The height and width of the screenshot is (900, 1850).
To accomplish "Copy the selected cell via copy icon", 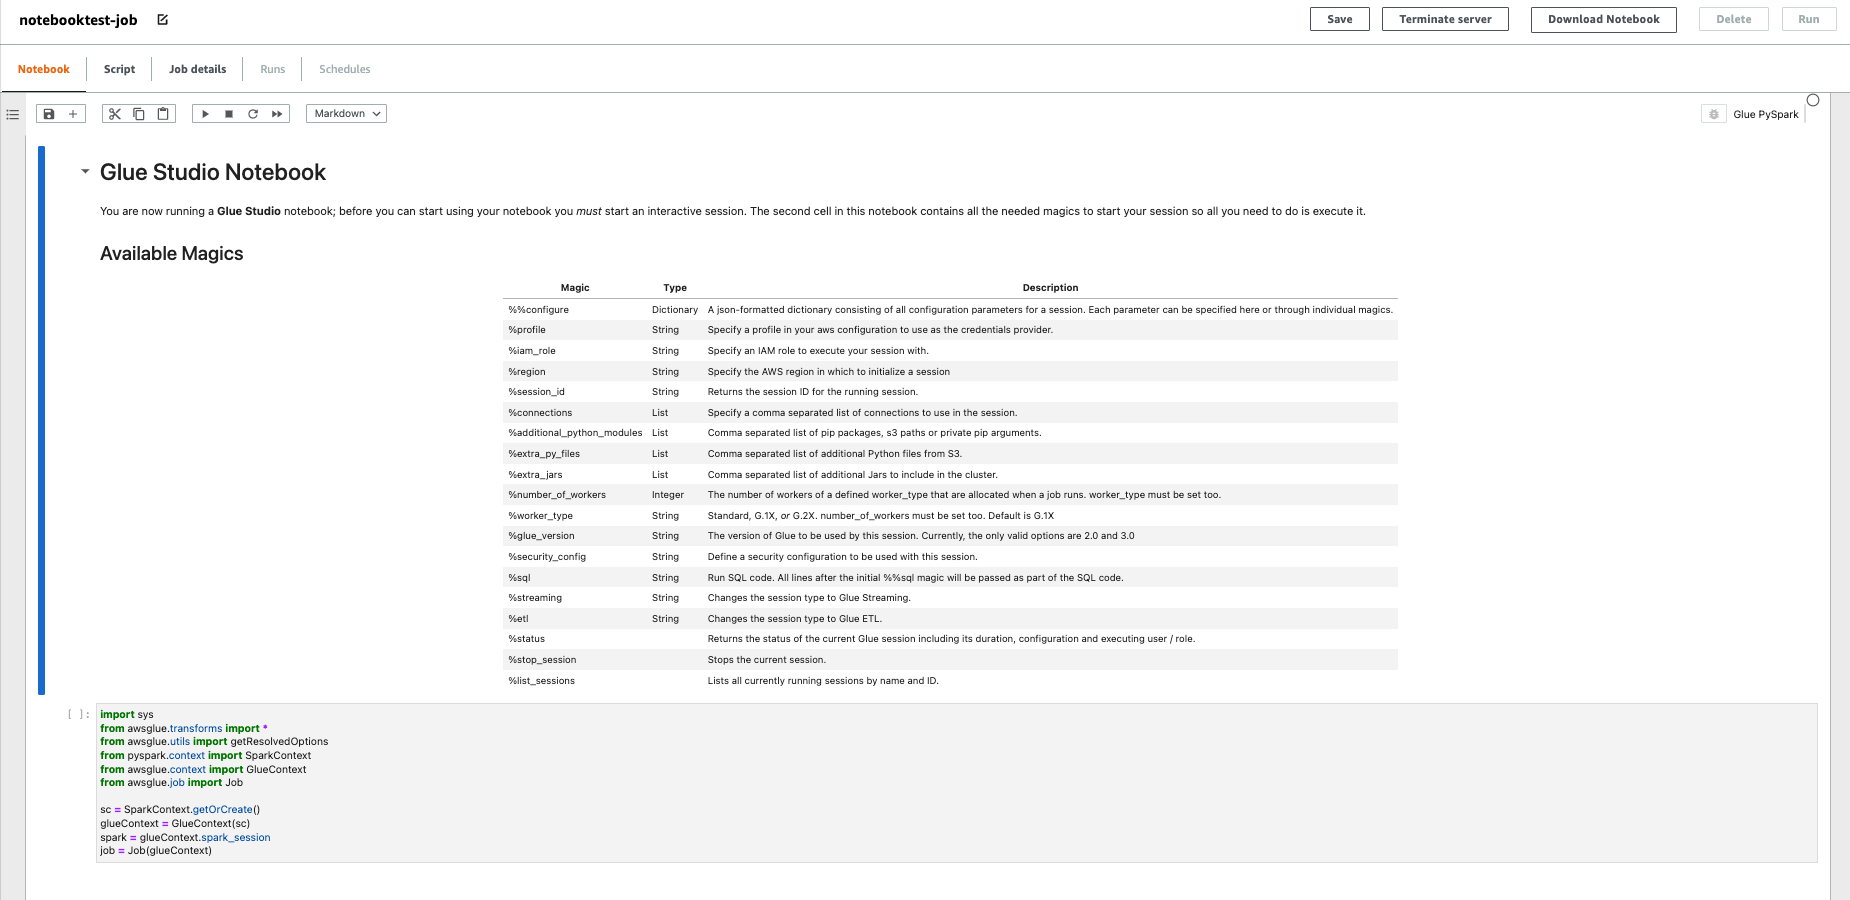I will (x=138, y=113).
